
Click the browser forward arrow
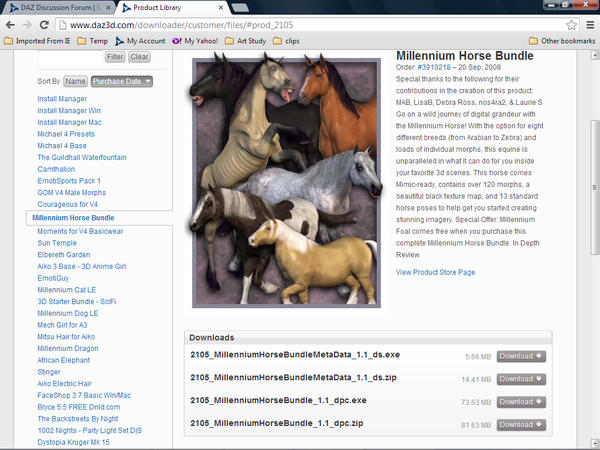tap(27, 25)
